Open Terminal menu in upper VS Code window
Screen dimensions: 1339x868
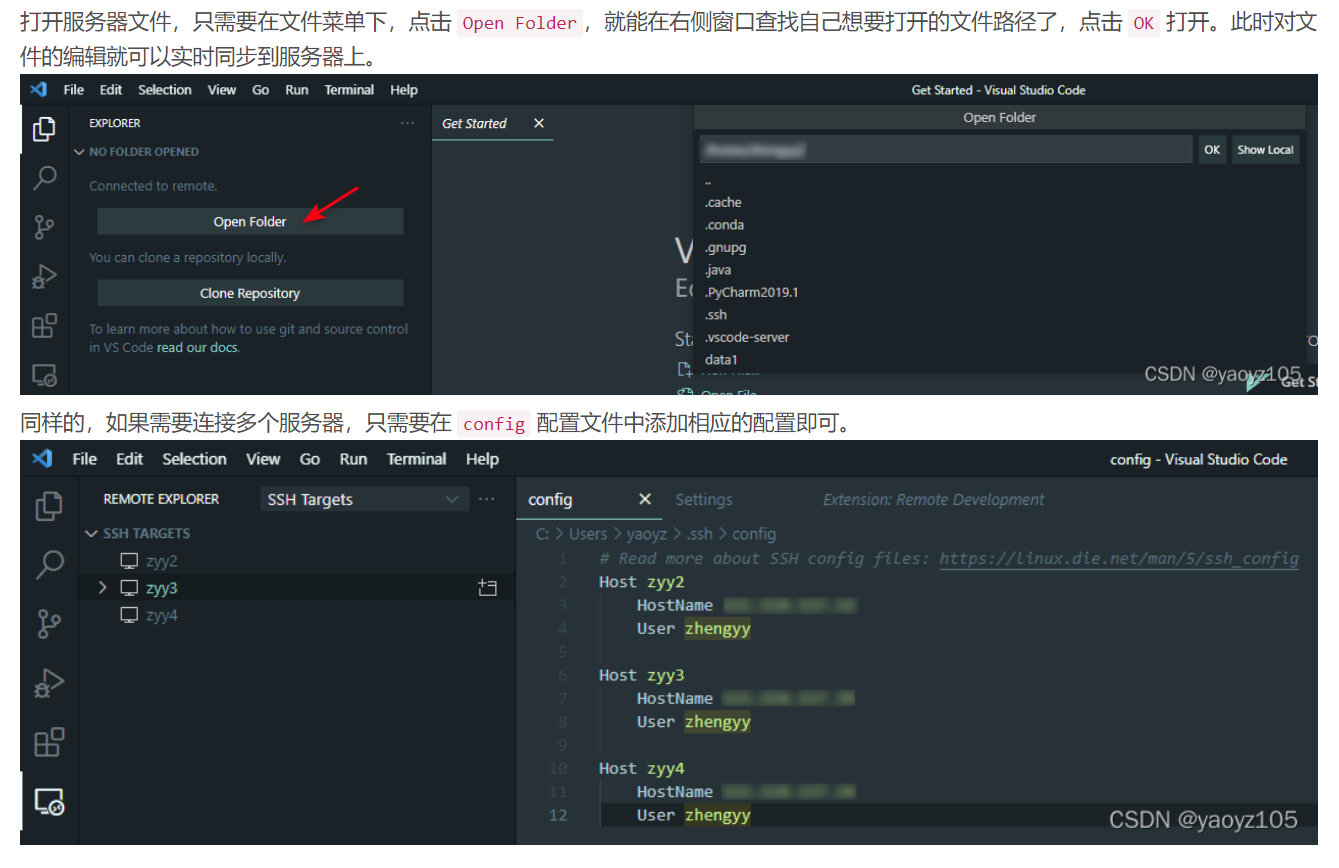(349, 90)
